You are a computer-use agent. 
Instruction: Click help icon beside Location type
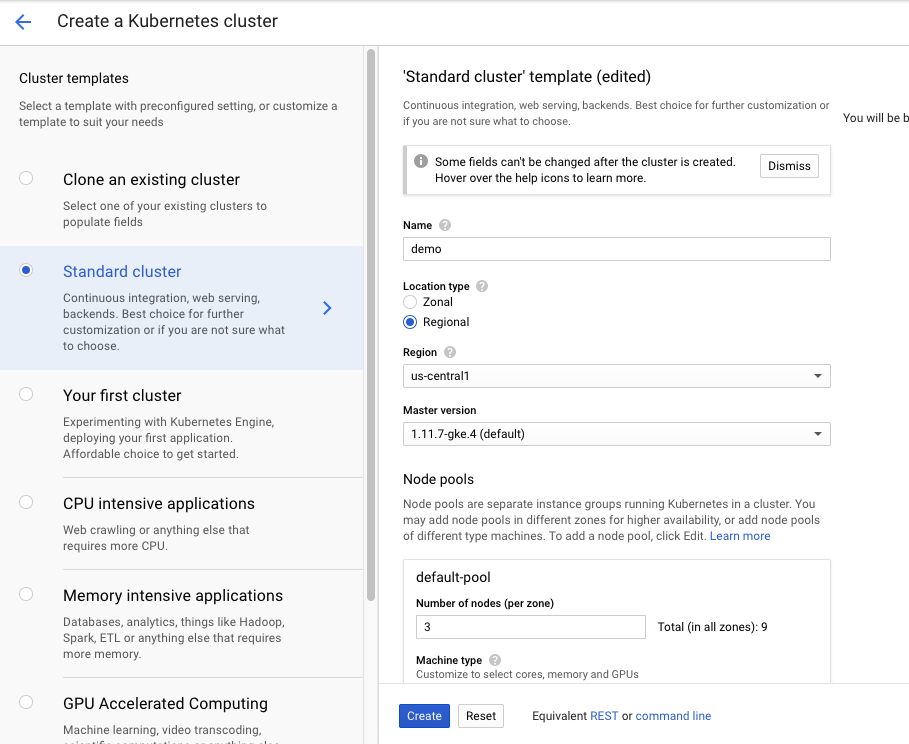482,286
